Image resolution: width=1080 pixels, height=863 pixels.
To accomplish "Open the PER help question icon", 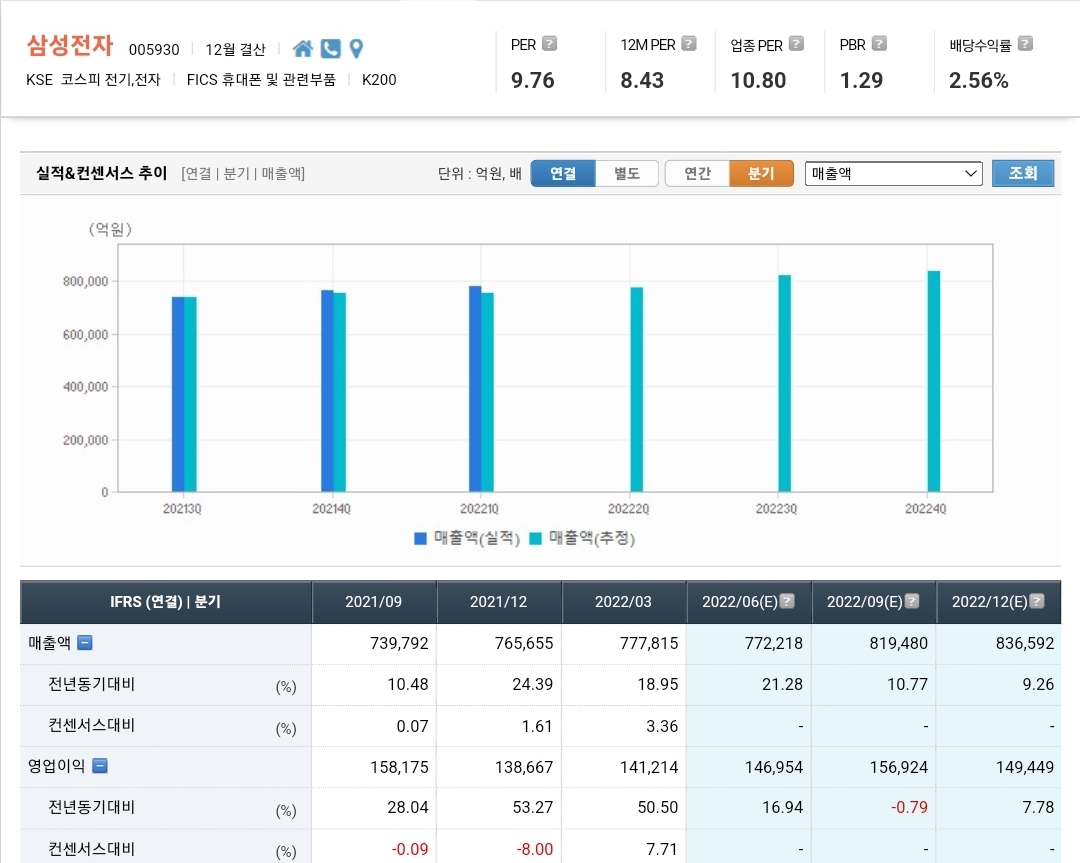I will point(549,43).
